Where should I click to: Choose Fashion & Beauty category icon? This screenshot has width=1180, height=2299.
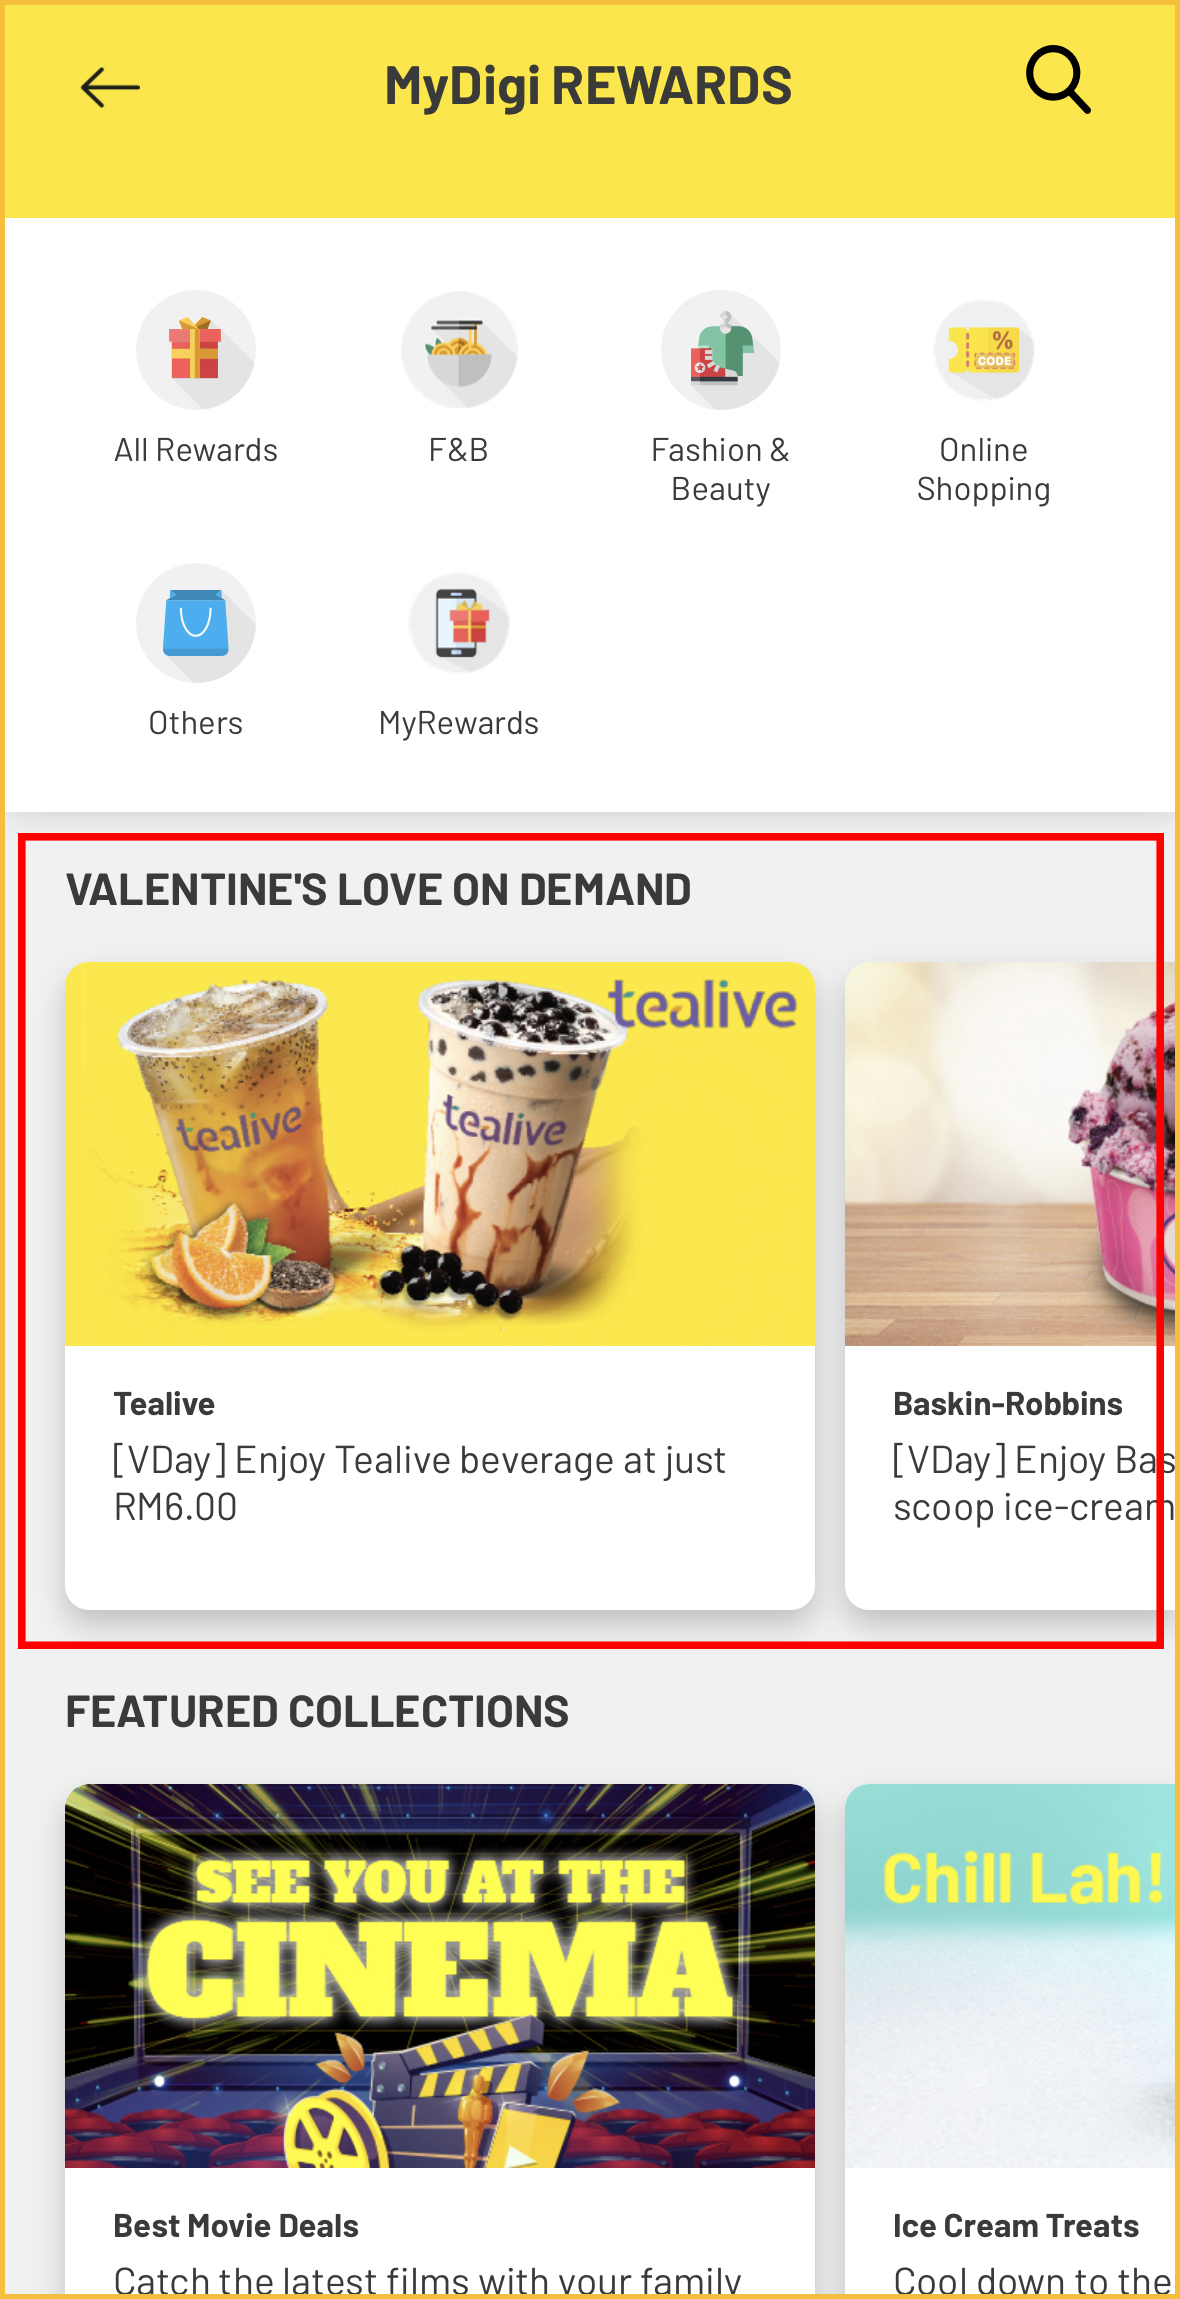pyautogui.click(x=721, y=350)
